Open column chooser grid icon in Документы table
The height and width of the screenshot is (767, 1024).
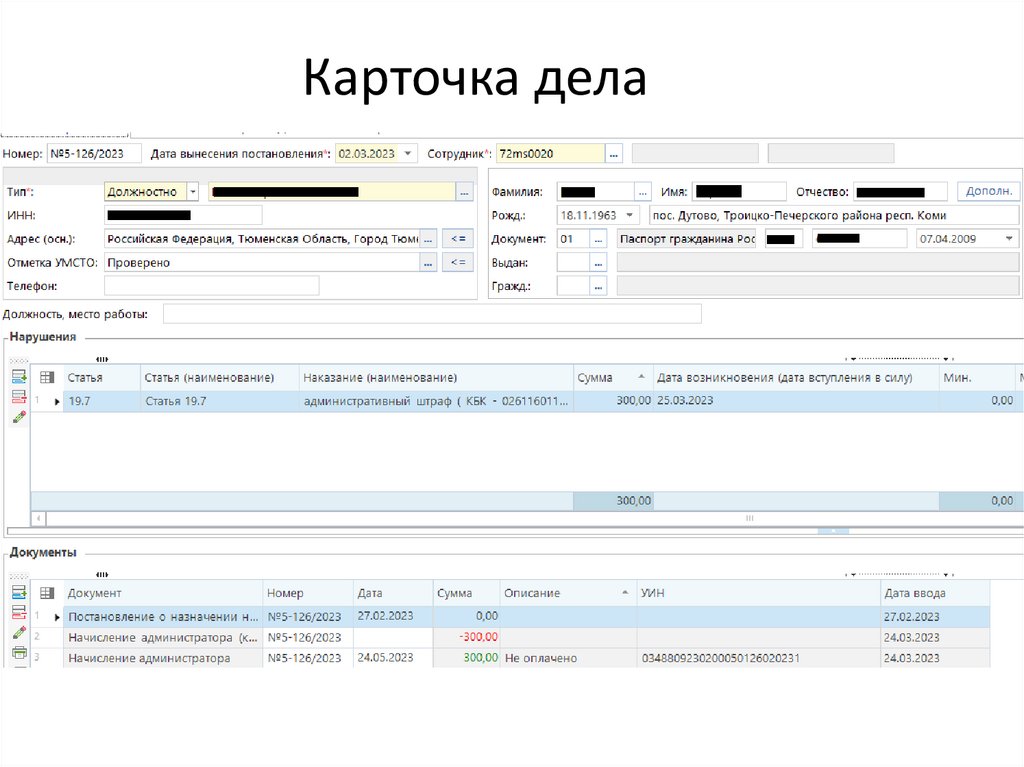click(46, 593)
